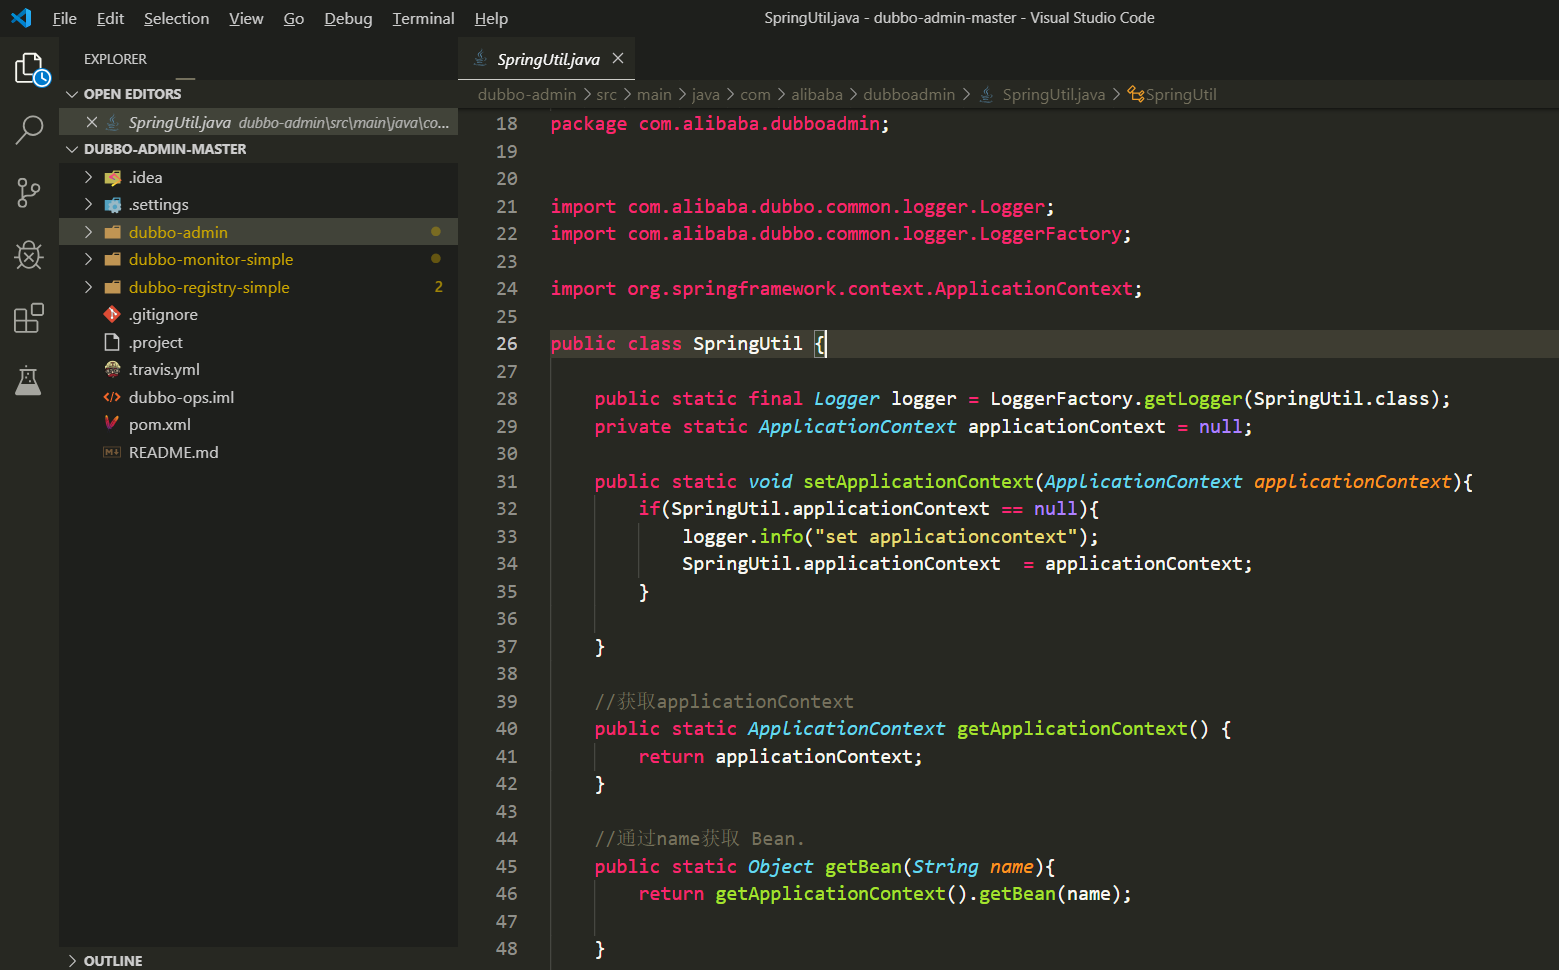
Task: Open the Selection menu
Action: point(176,18)
